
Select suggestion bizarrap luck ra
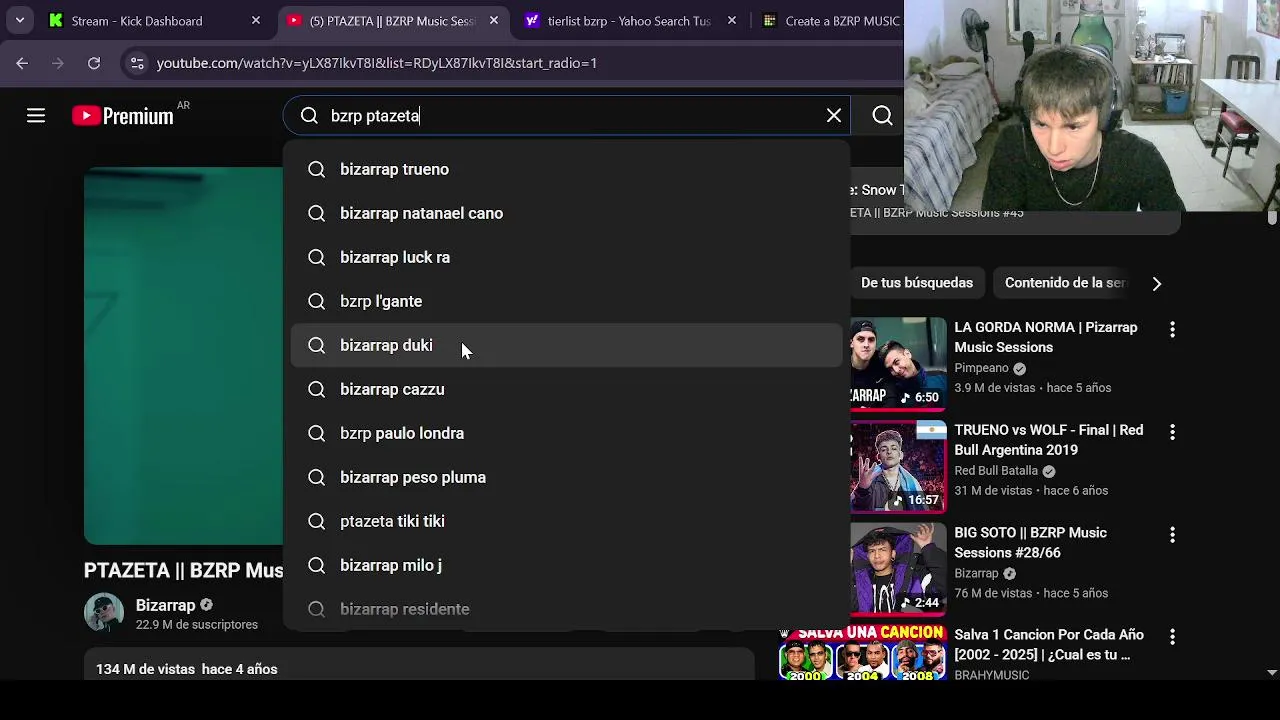coord(567,257)
